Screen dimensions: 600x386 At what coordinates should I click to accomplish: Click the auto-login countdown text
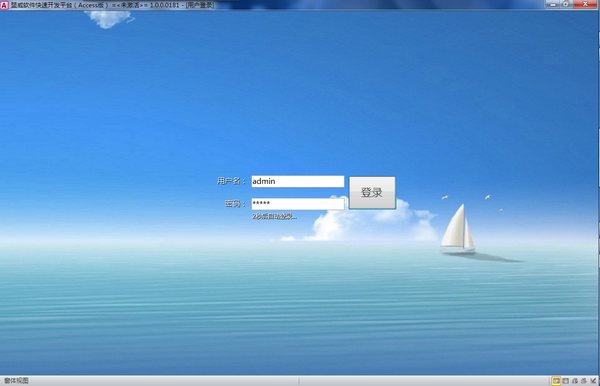pyautogui.click(x=274, y=217)
